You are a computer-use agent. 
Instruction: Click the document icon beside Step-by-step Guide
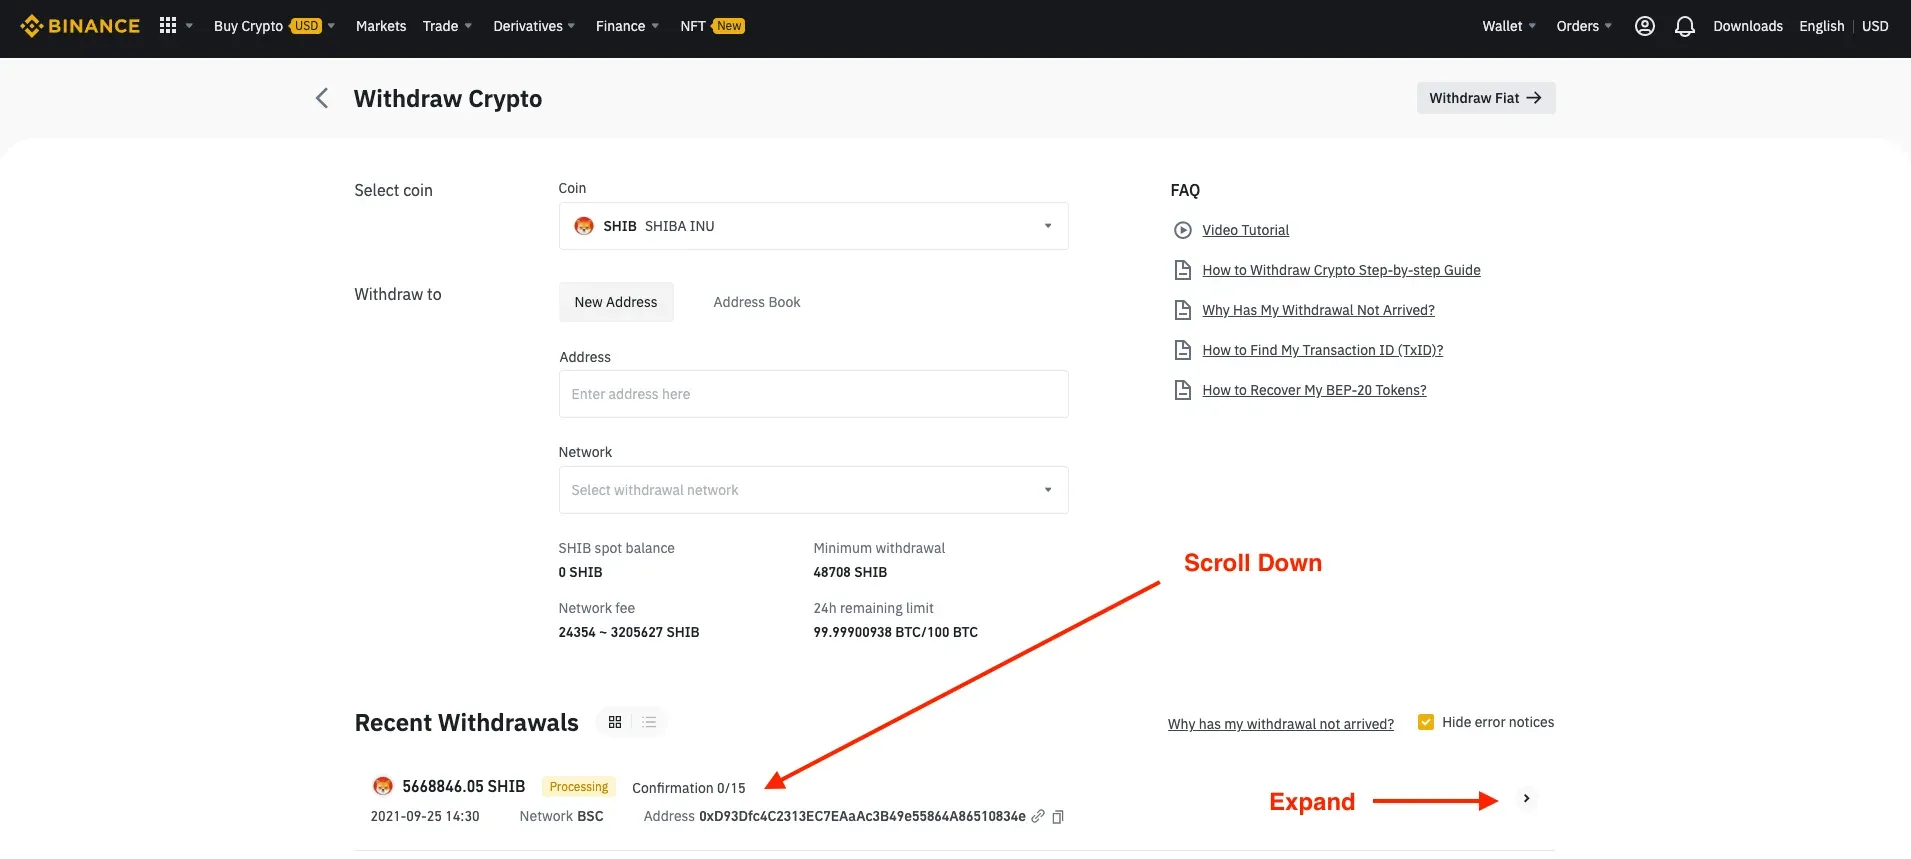click(1183, 270)
